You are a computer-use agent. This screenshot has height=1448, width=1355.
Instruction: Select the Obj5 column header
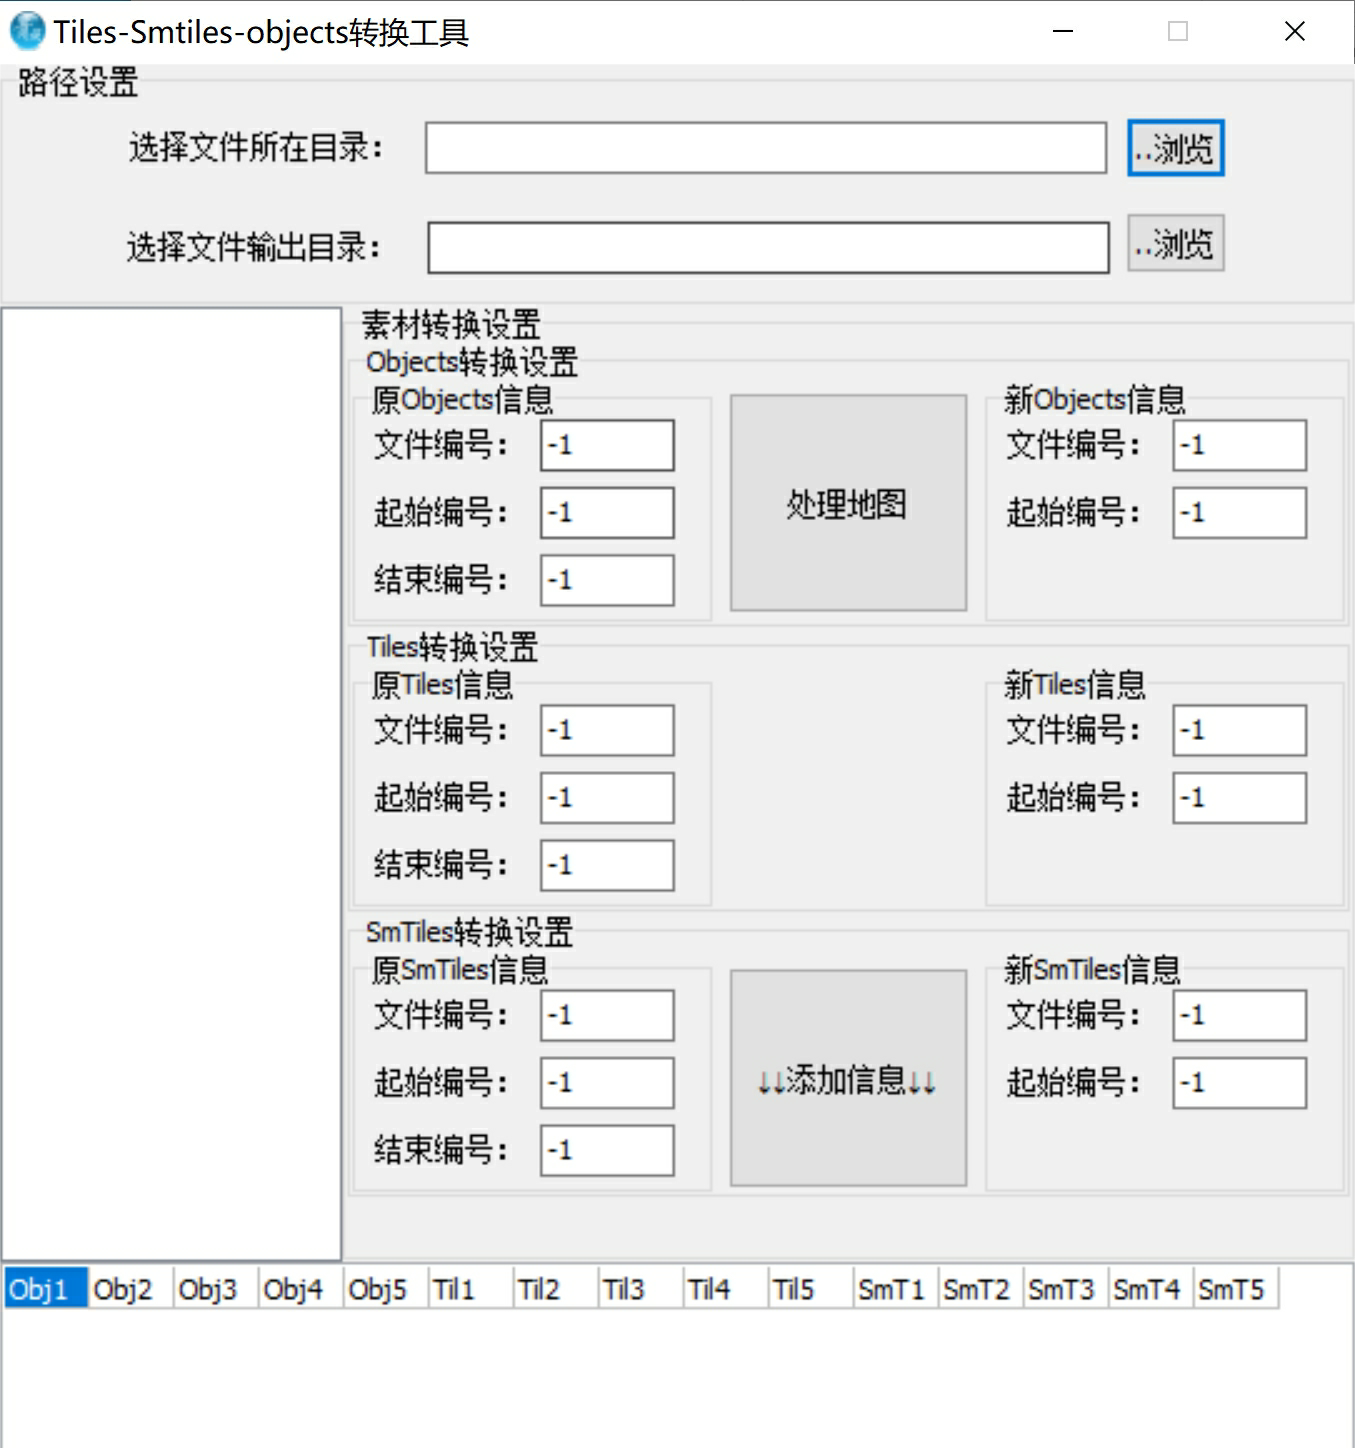(386, 1288)
